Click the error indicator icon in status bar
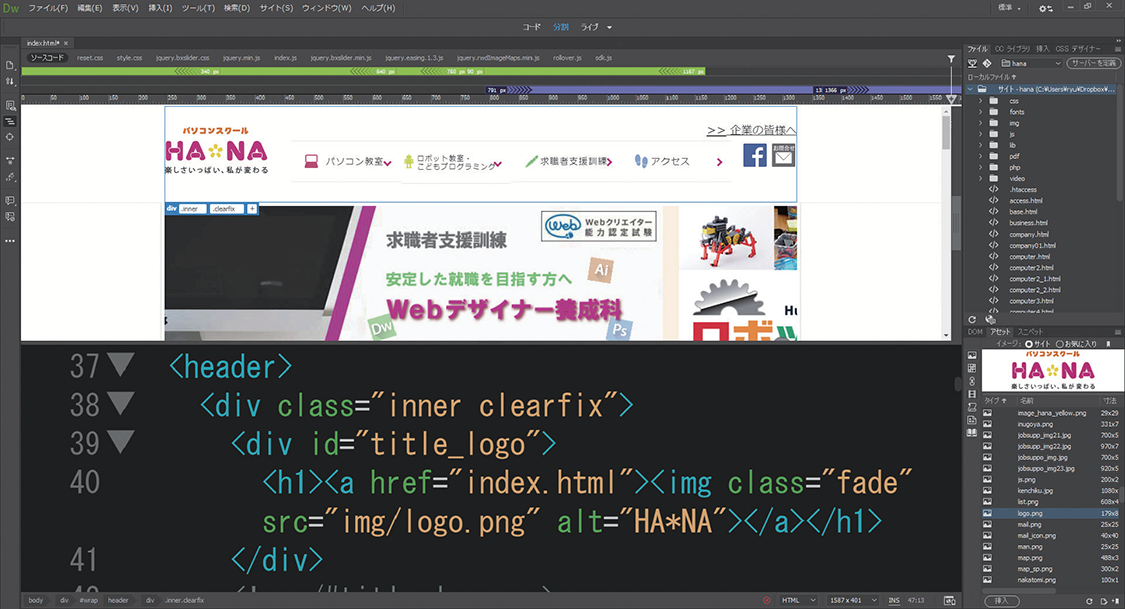The image size is (1125, 609). [767, 600]
